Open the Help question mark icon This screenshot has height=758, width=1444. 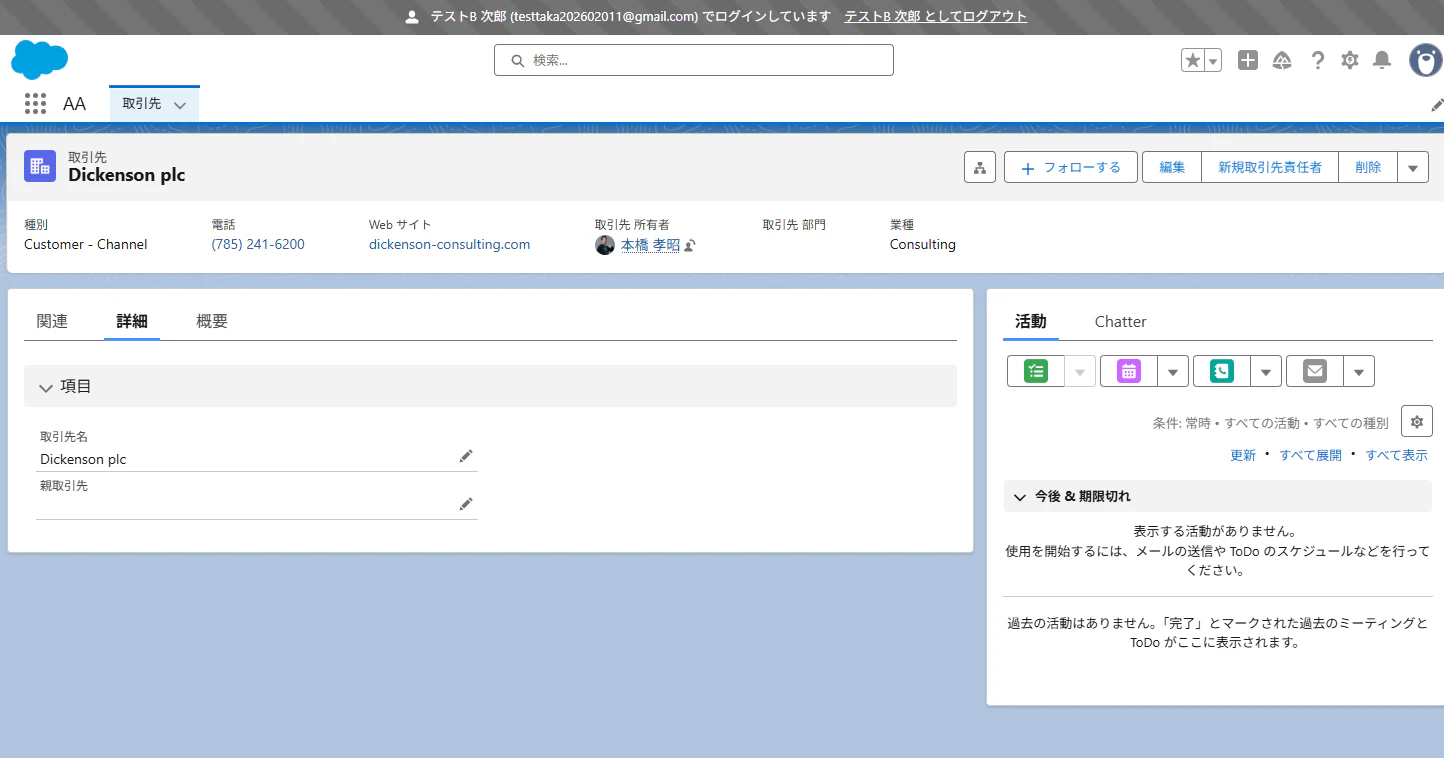[1318, 60]
